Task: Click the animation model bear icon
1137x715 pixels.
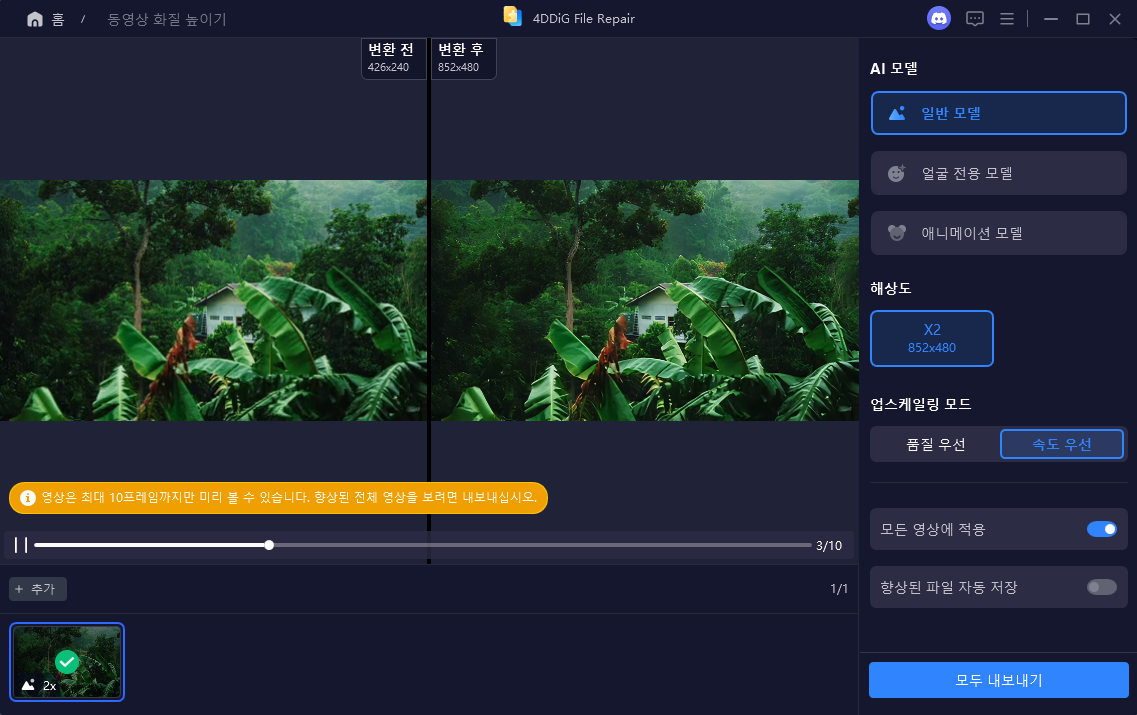Action: [897, 233]
